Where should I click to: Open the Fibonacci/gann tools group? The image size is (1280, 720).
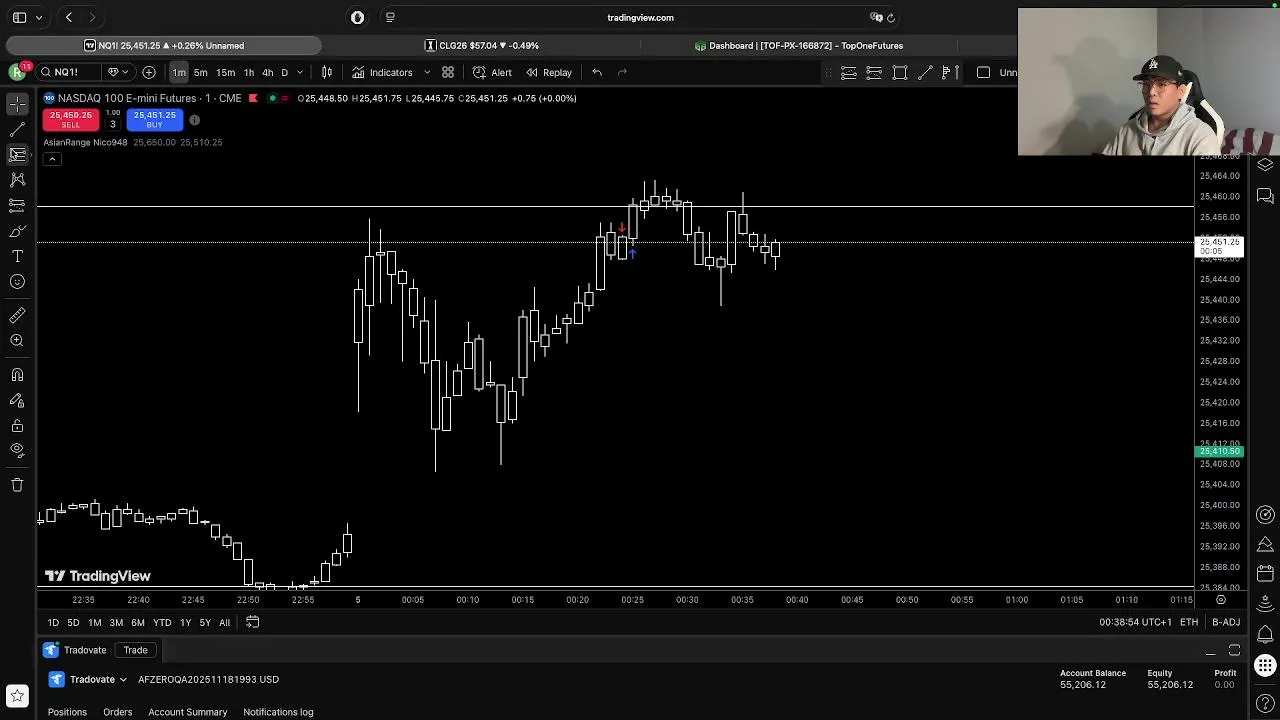tap(17, 154)
